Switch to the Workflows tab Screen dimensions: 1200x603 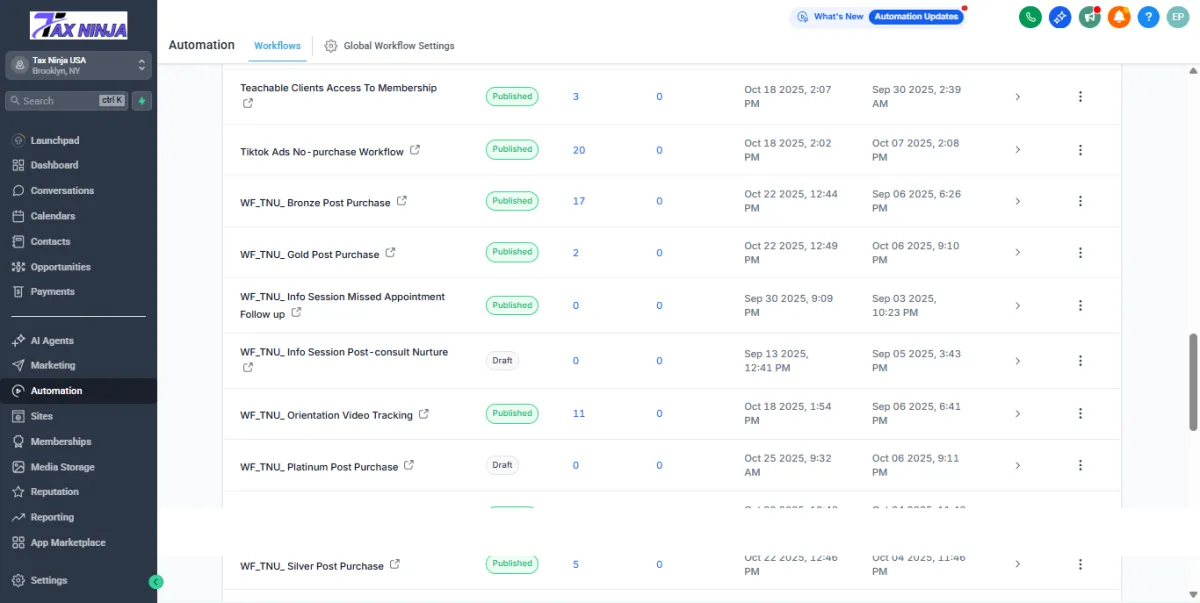click(277, 46)
